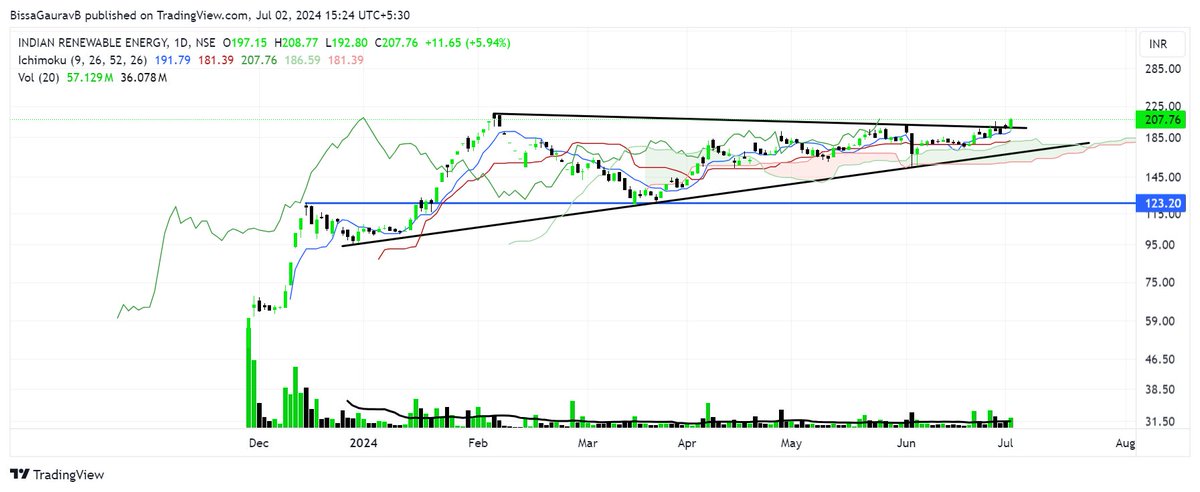
Task: Click the volume average value 36.078M
Action: (x=144, y=77)
